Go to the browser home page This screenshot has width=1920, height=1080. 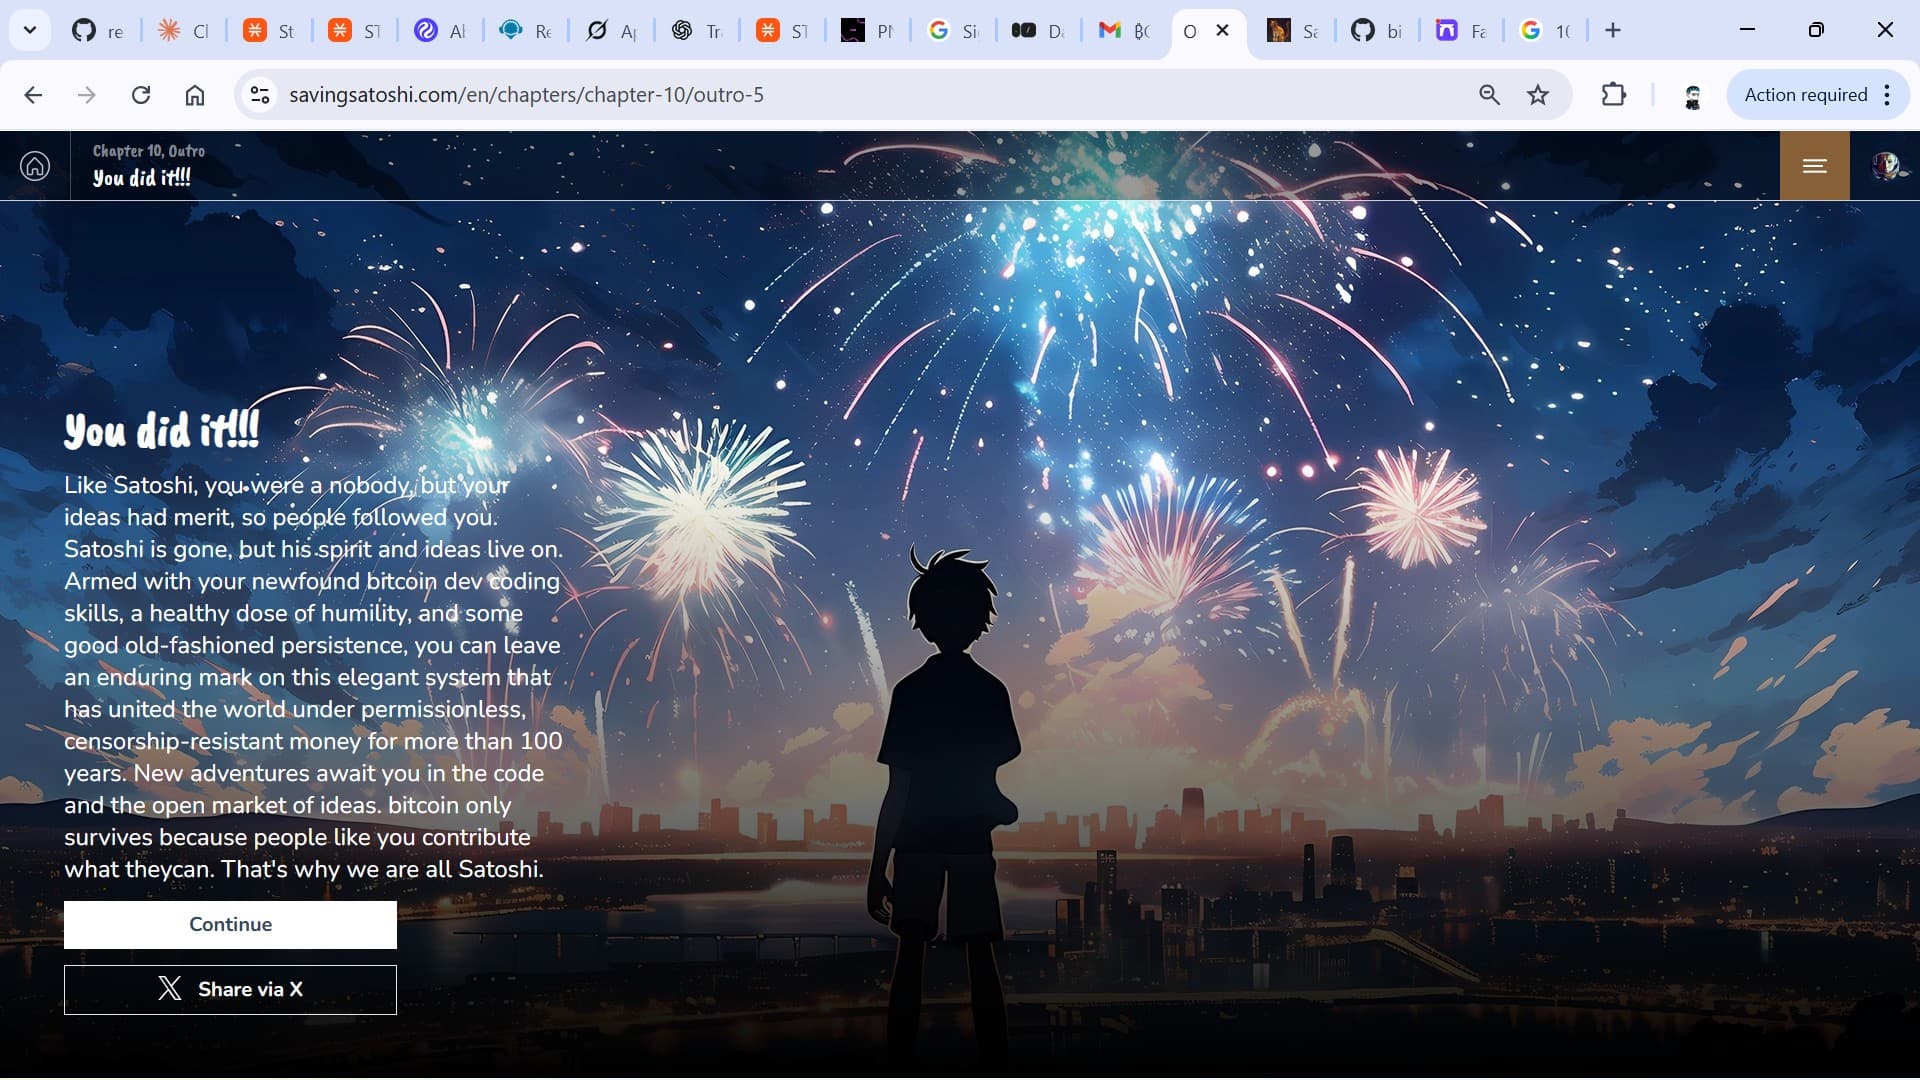click(x=195, y=95)
